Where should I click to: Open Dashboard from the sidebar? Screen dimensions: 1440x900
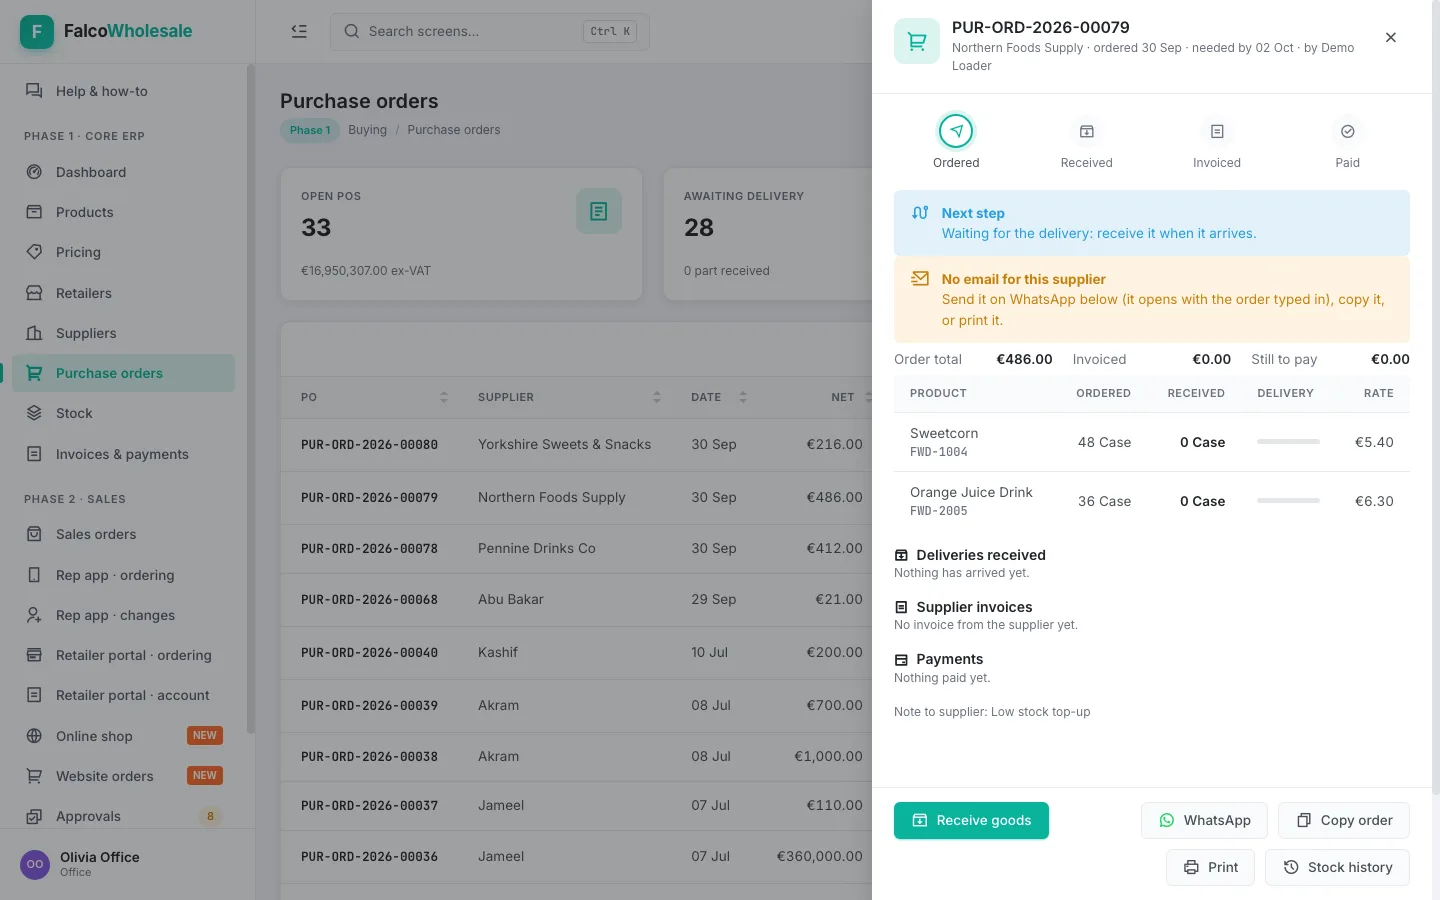124,172
